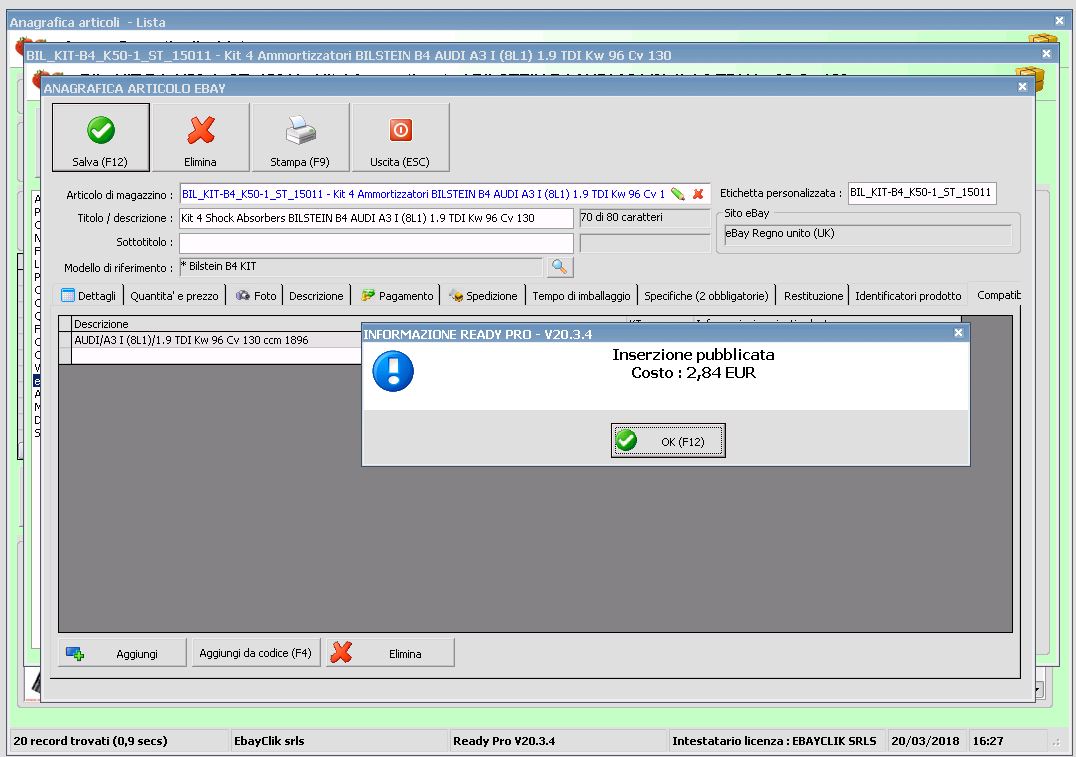Click the magnifier search icon beside Modello di riferimento

click(x=559, y=267)
